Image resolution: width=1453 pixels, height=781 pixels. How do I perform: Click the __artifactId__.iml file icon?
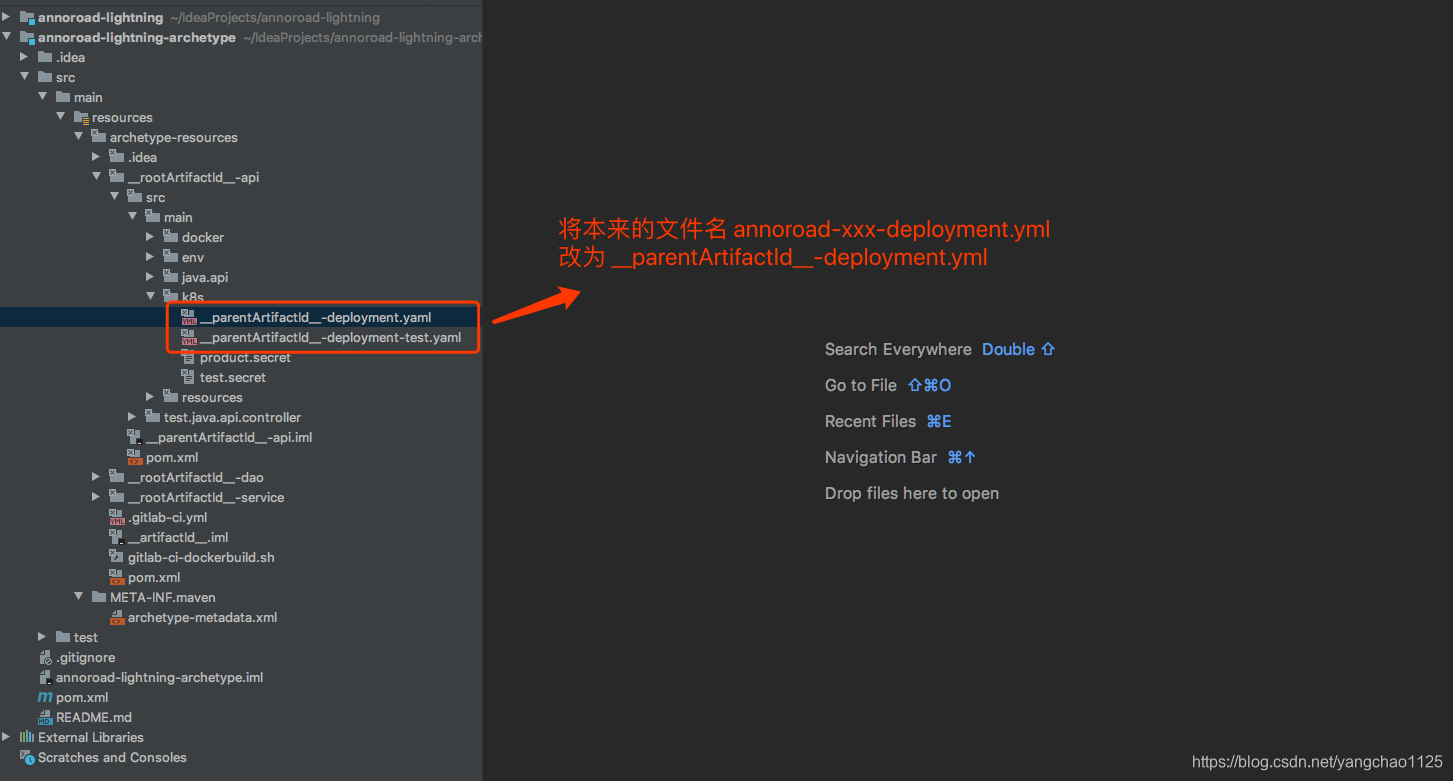point(117,537)
